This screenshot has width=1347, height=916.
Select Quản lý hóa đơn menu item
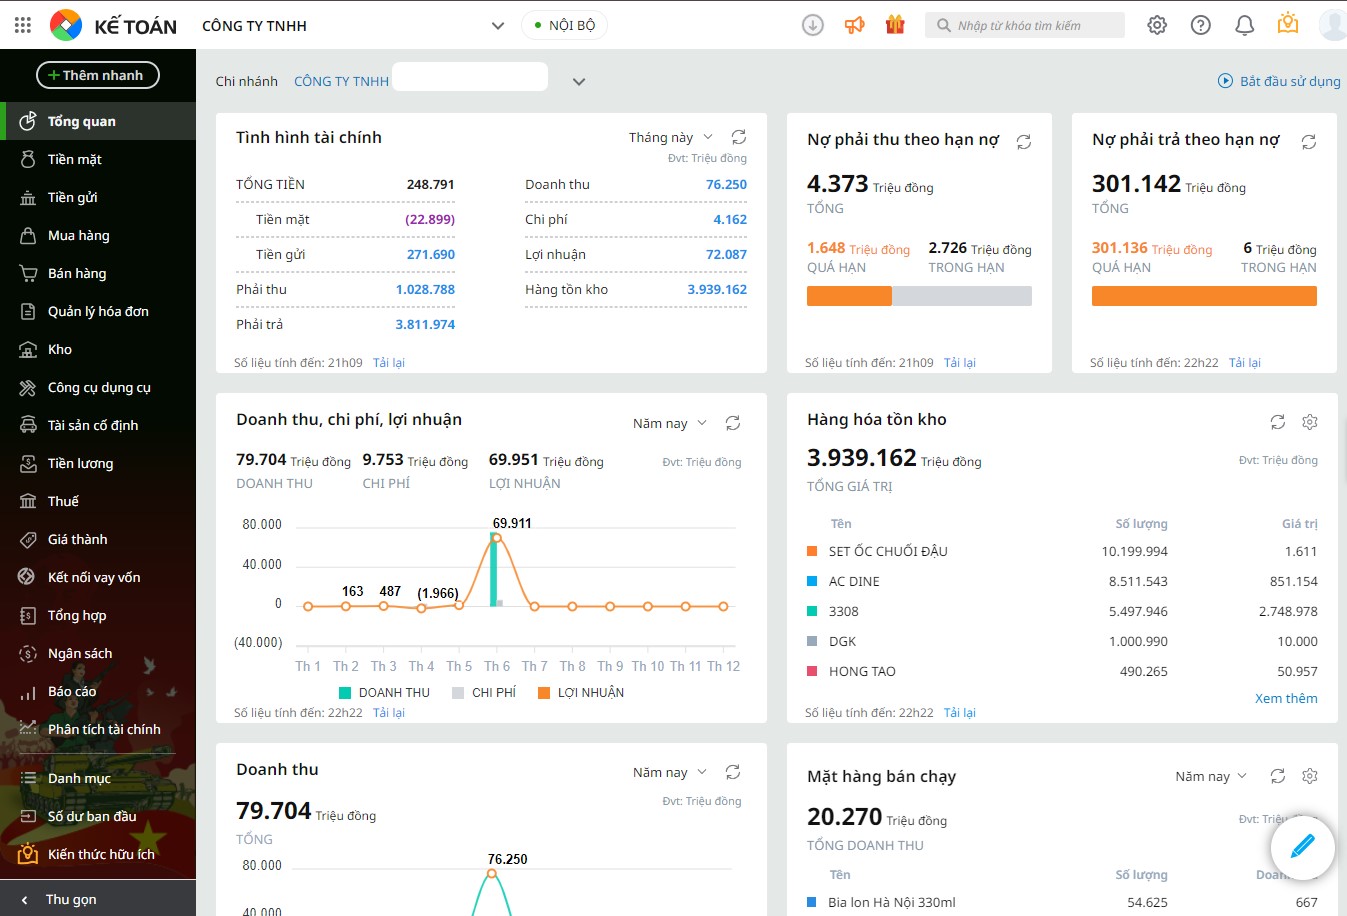[x=98, y=311]
